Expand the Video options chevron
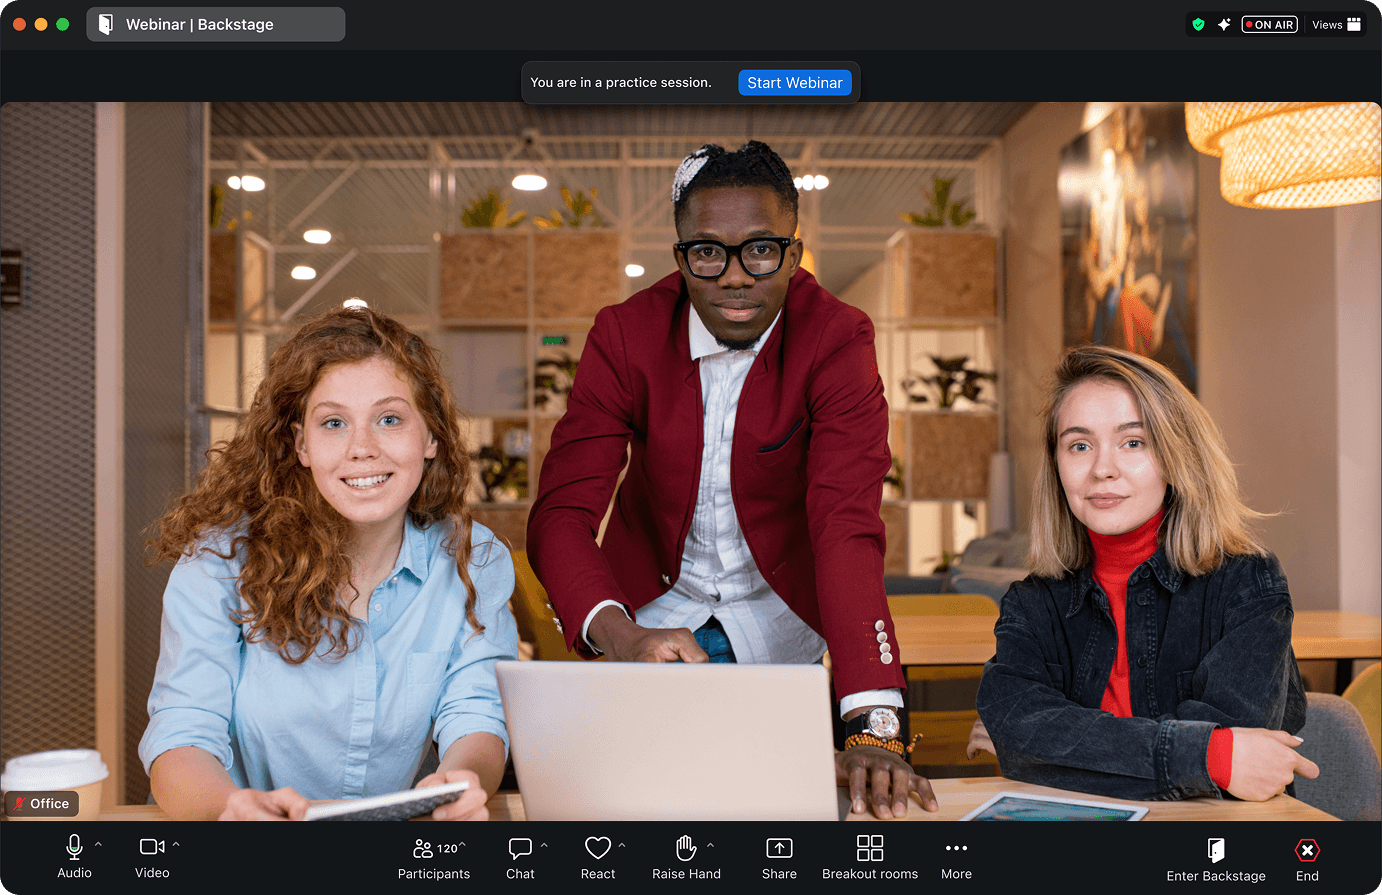This screenshot has width=1382, height=895. click(176, 845)
